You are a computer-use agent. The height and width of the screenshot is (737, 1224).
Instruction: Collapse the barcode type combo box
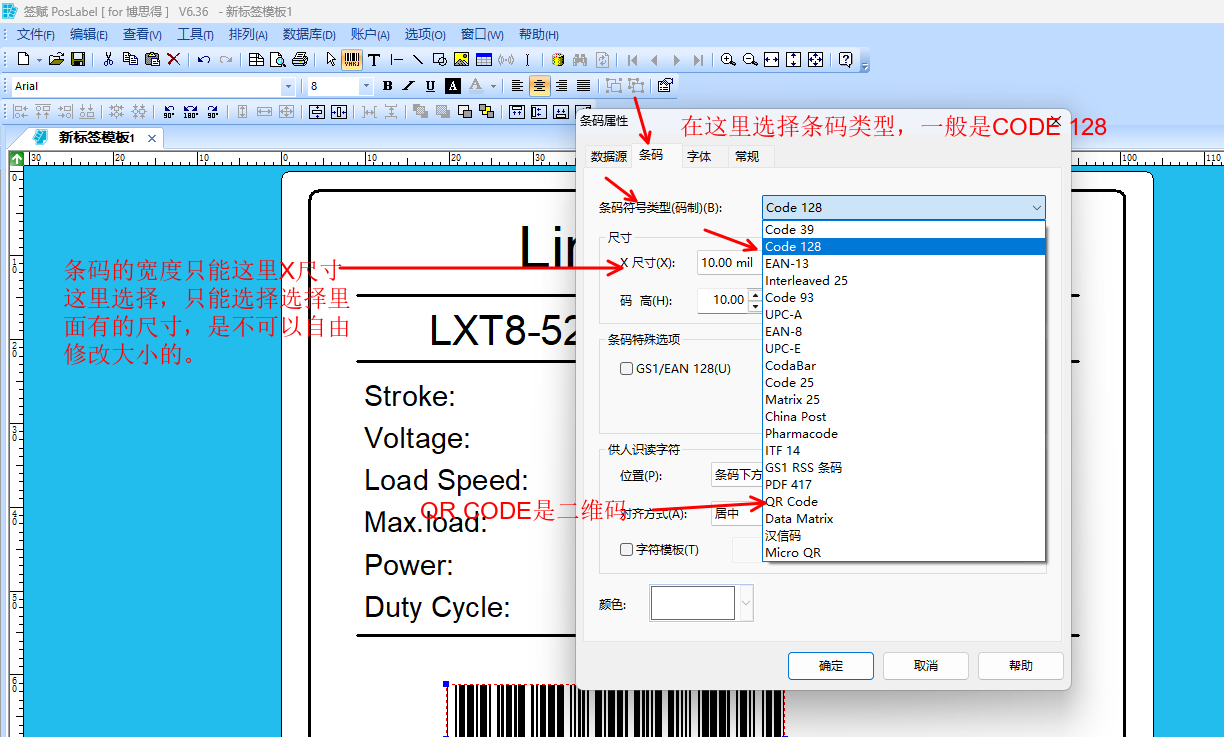click(x=1035, y=208)
